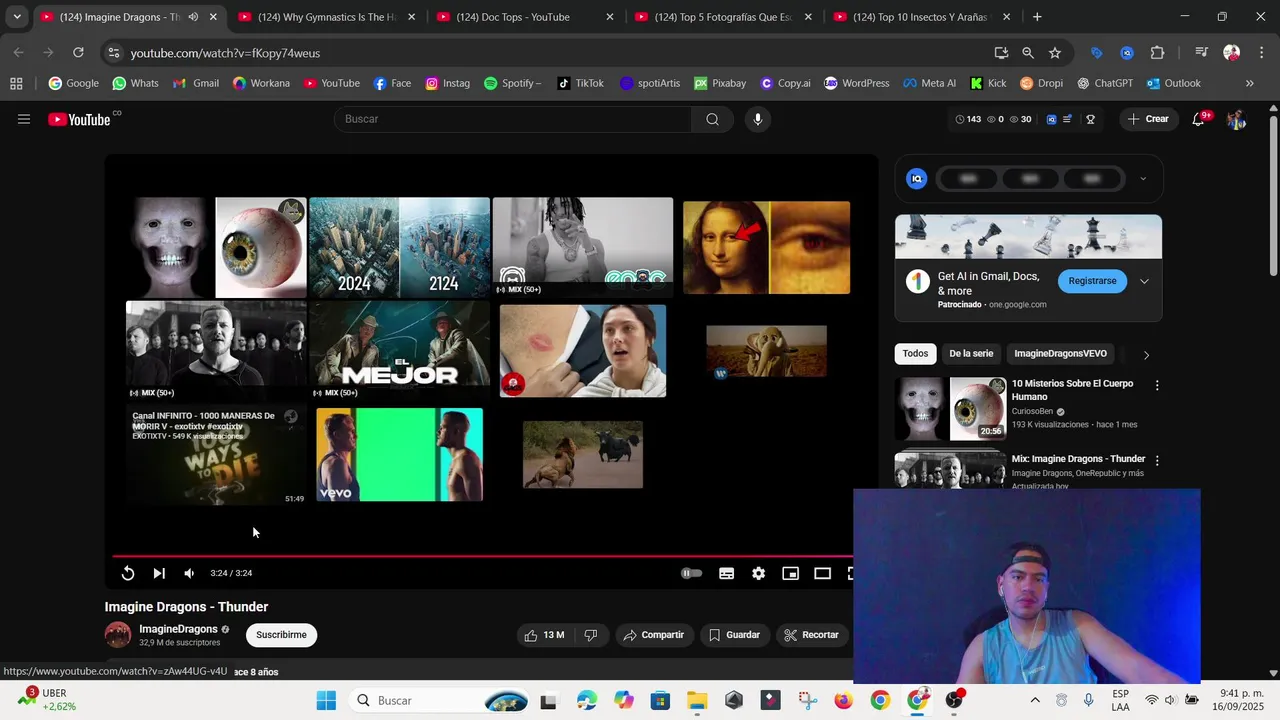The width and height of the screenshot is (1280, 720).
Task: Open the 1000 Ways to Die thumbnail
Action: 216,455
